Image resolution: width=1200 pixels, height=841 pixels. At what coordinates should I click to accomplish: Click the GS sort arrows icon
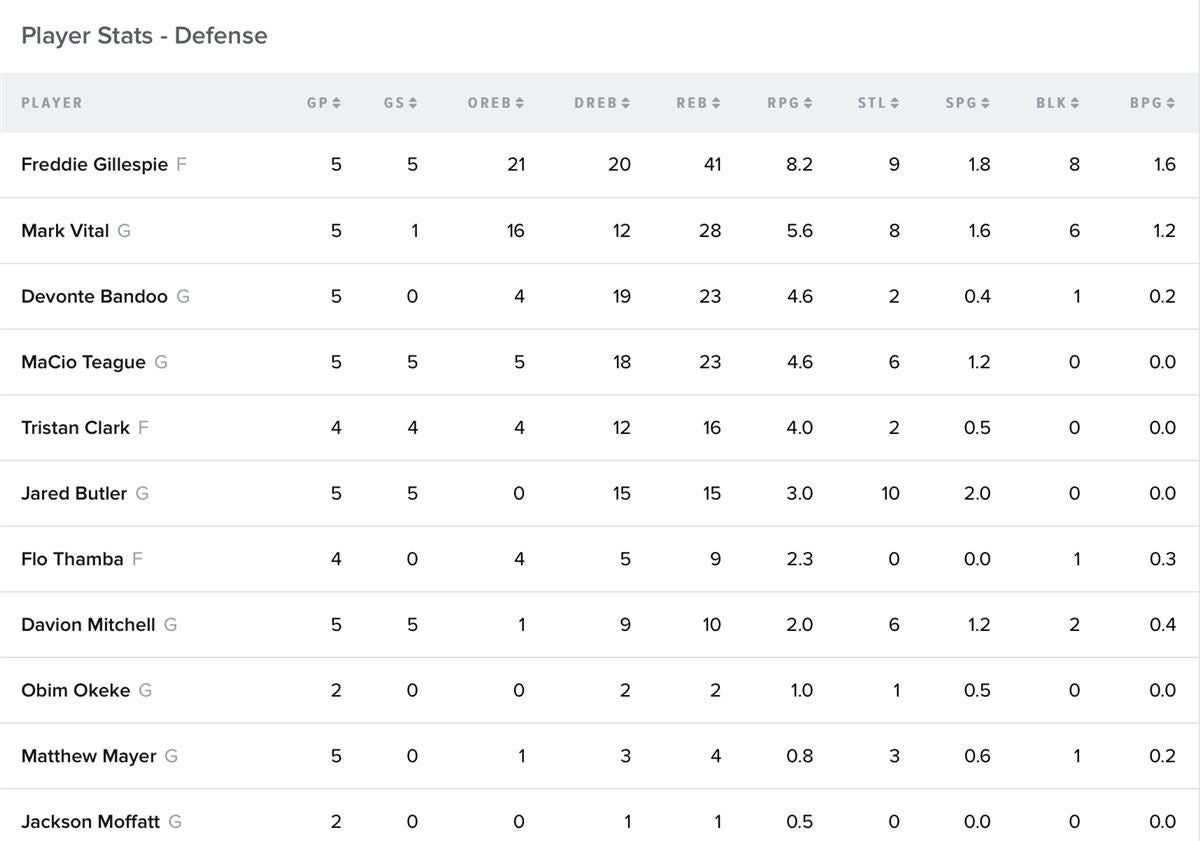click(x=414, y=103)
